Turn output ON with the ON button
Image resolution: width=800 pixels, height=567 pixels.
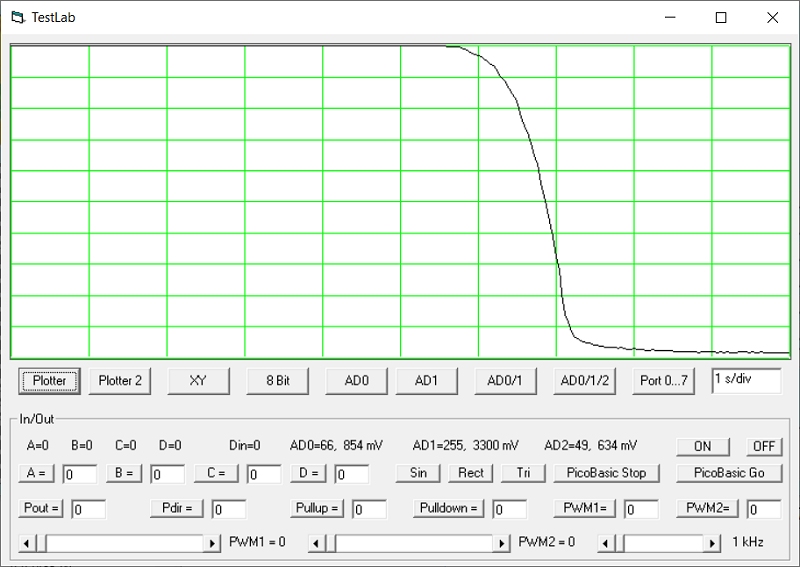click(703, 446)
